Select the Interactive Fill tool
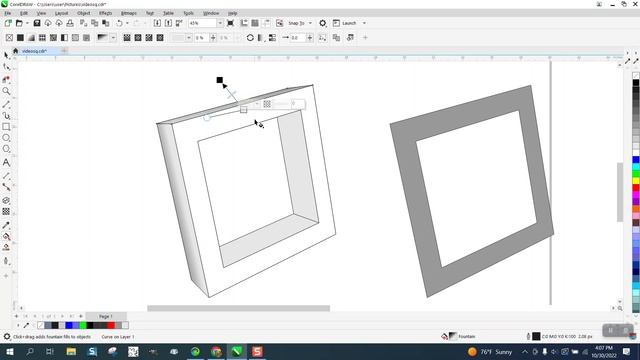640x360 pixels. [6, 236]
